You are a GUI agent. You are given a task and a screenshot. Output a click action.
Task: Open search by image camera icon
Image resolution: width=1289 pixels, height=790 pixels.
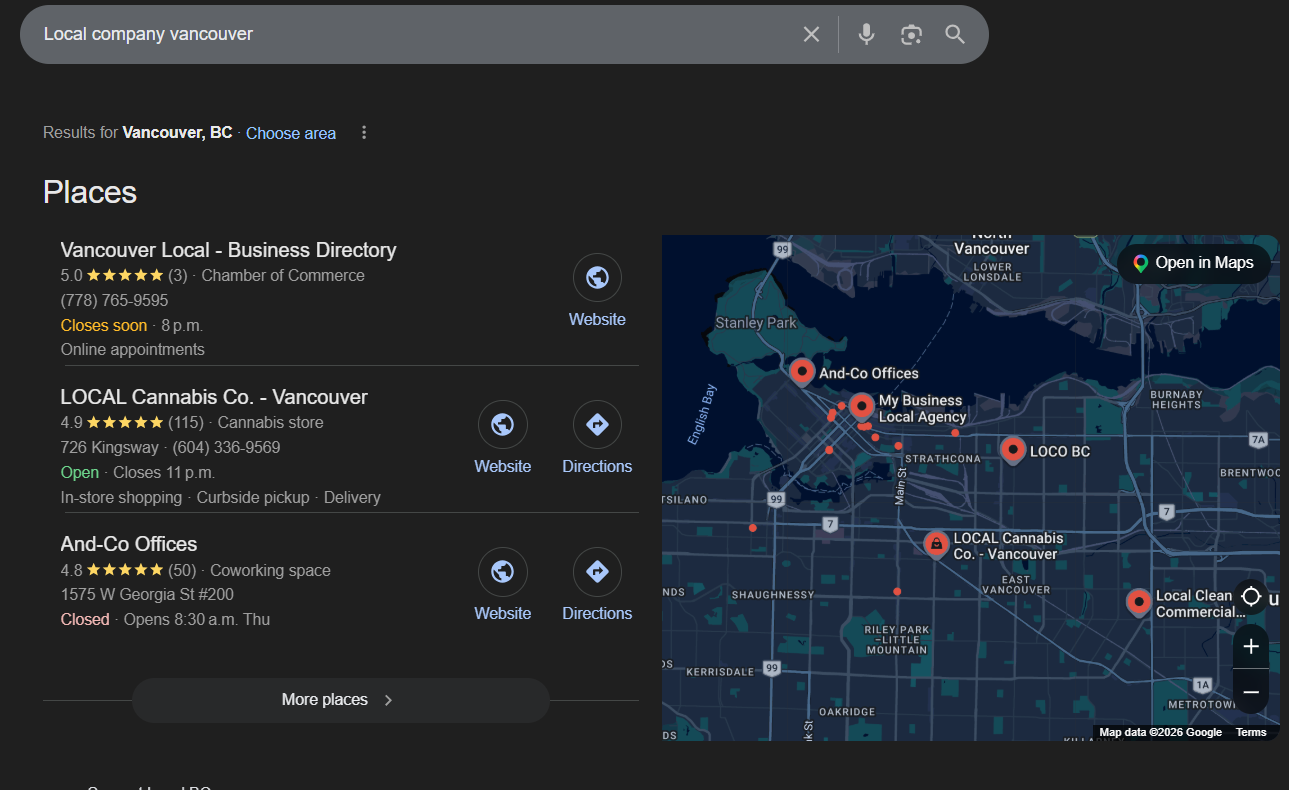click(x=911, y=35)
